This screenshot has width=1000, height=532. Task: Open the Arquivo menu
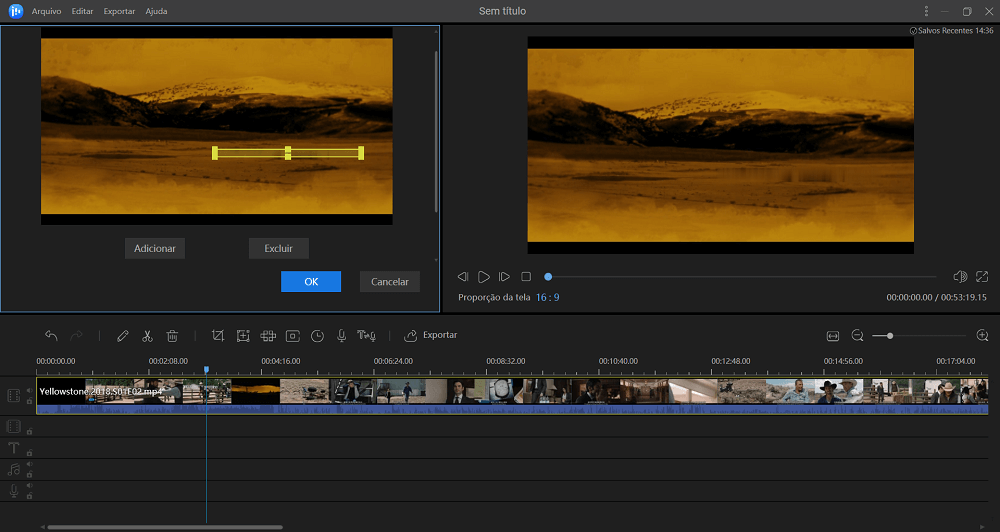tap(47, 11)
